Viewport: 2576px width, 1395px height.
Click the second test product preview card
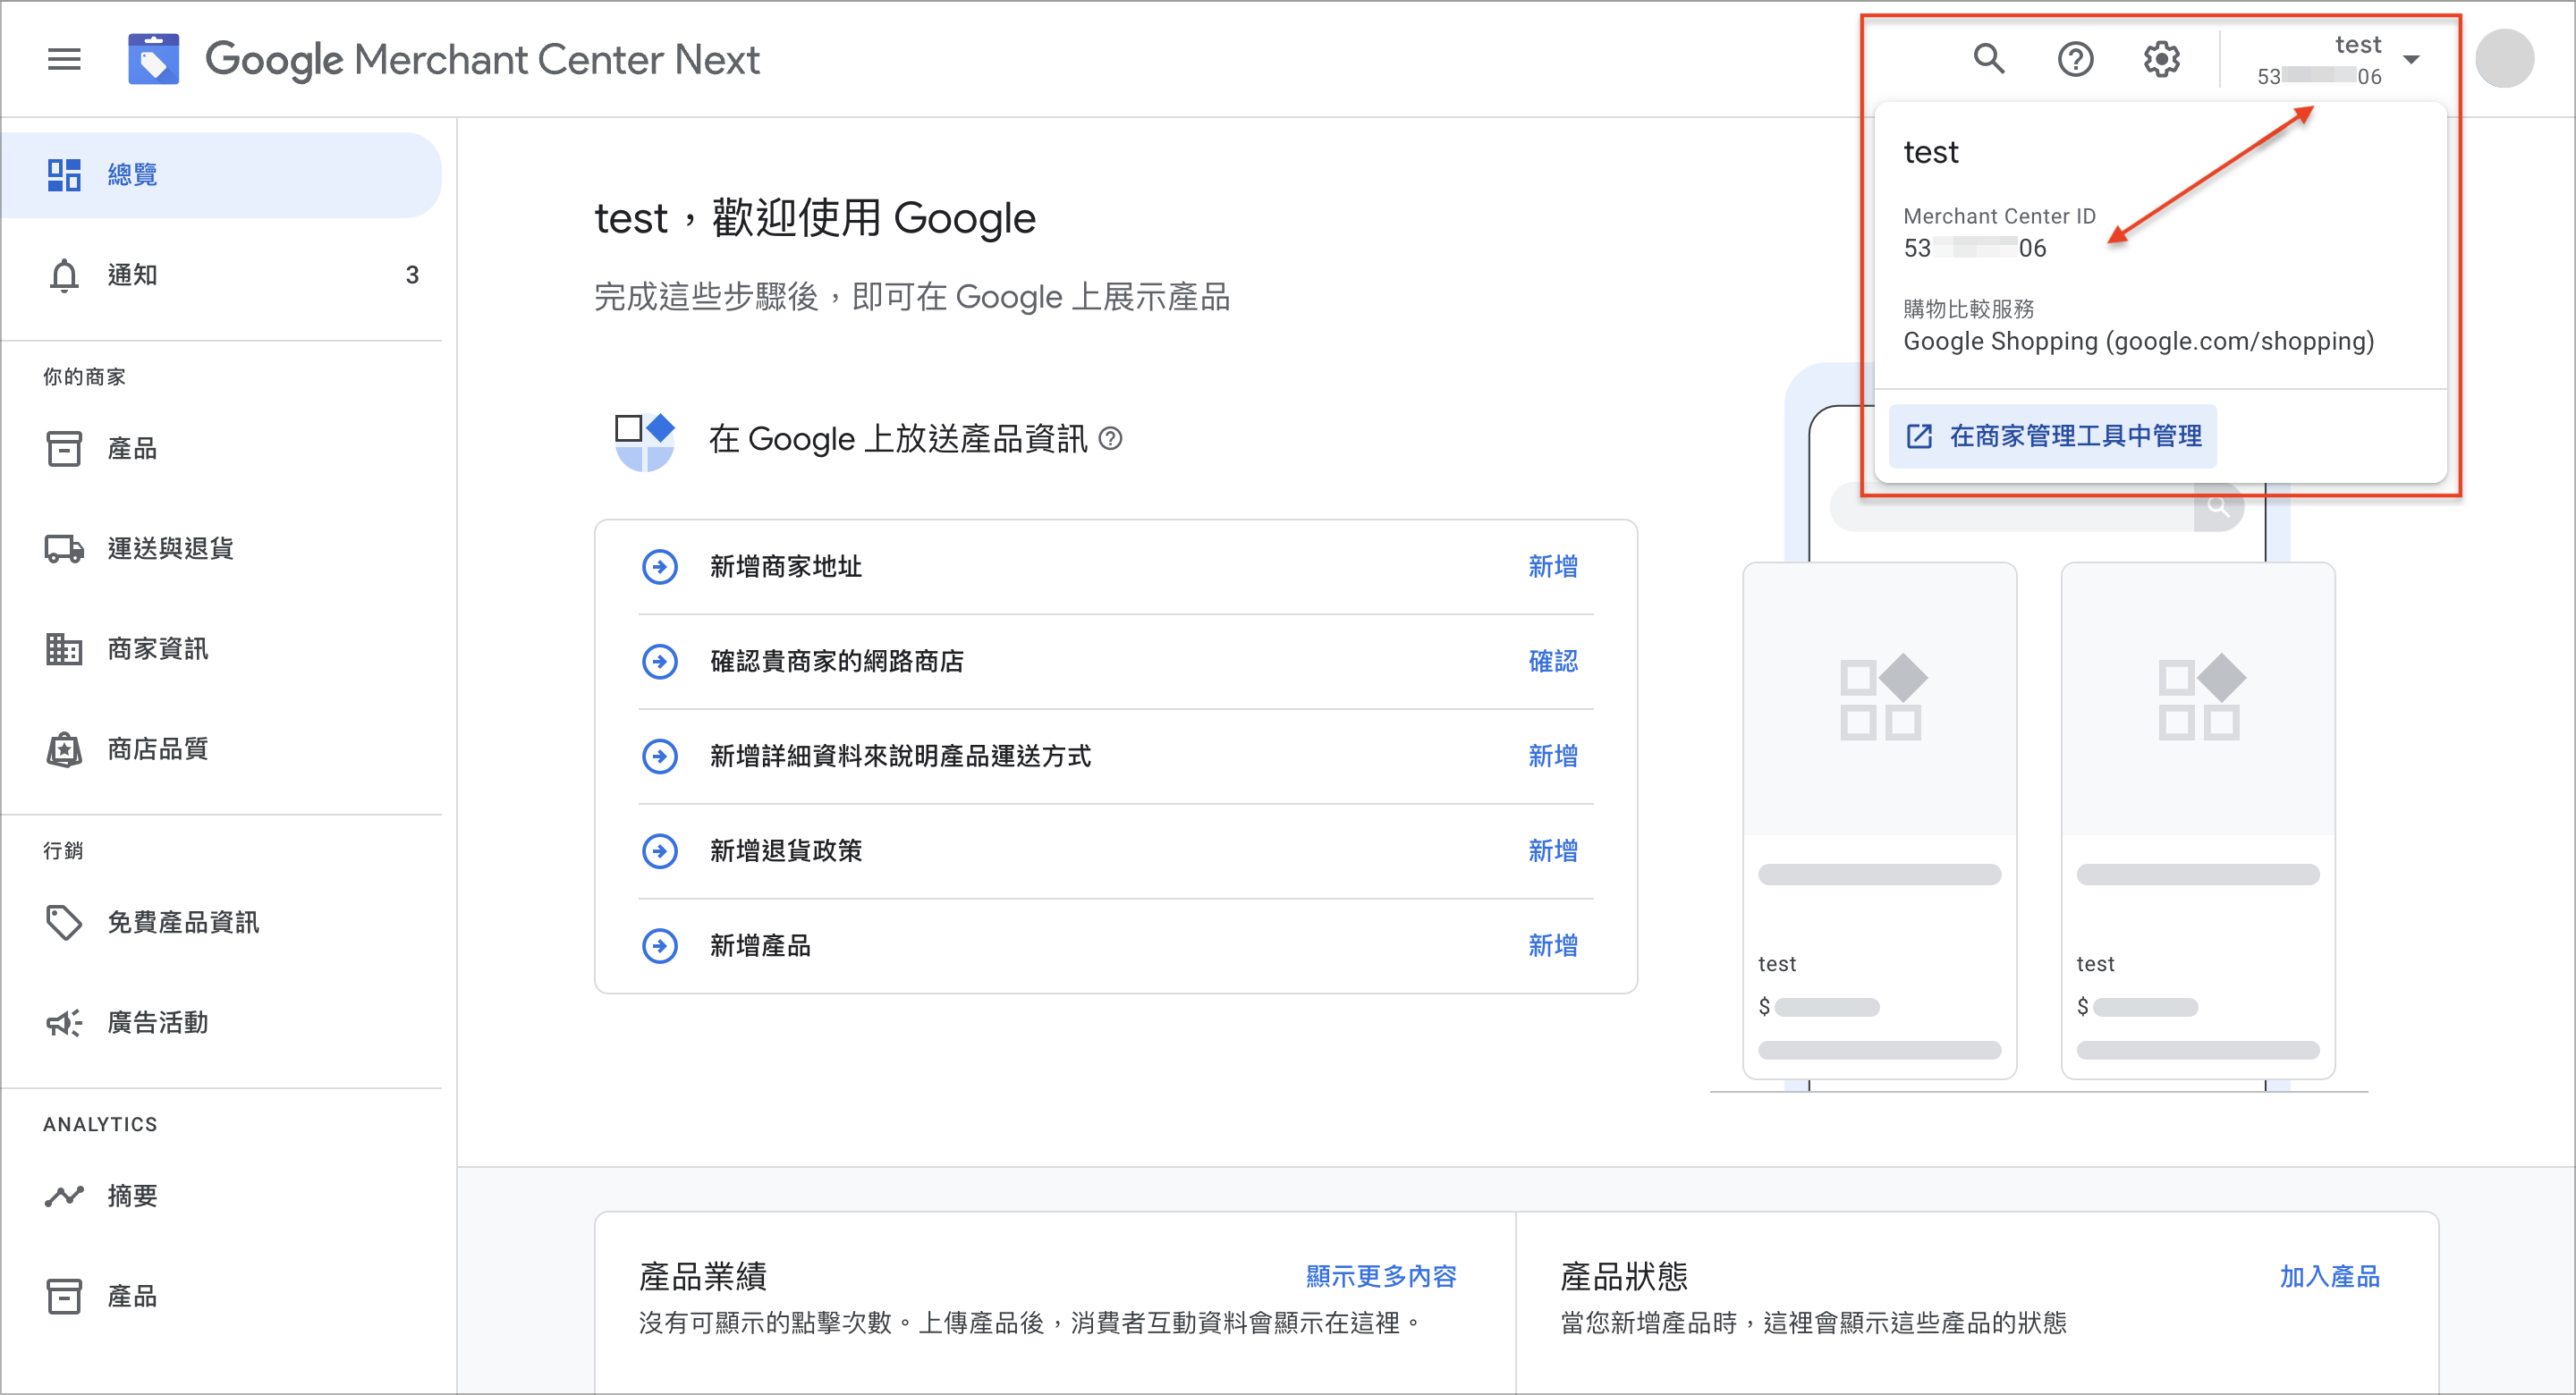pyautogui.click(x=2197, y=820)
